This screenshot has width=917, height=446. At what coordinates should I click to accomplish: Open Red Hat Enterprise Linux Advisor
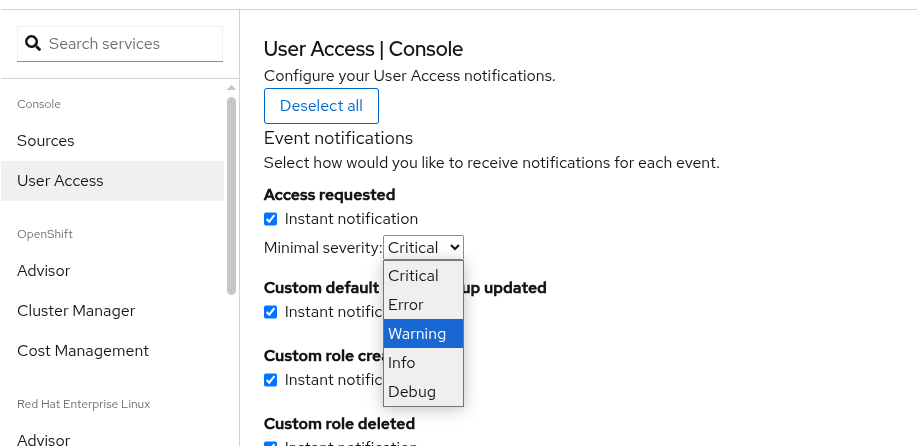click(x=43, y=439)
